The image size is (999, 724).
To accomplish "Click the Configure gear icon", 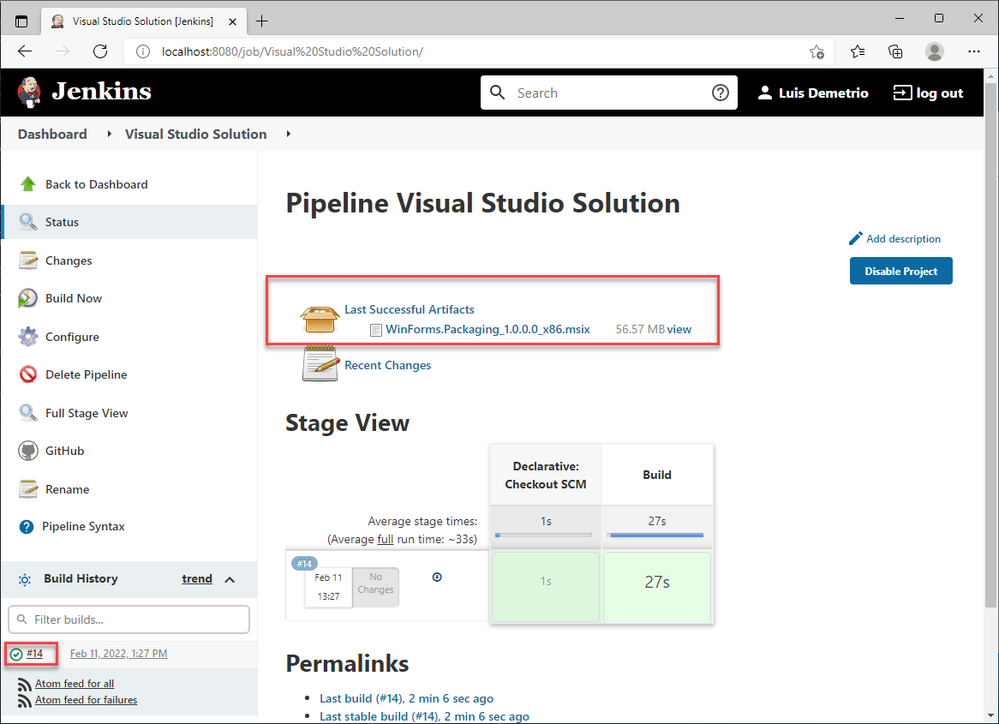I will point(28,337).
